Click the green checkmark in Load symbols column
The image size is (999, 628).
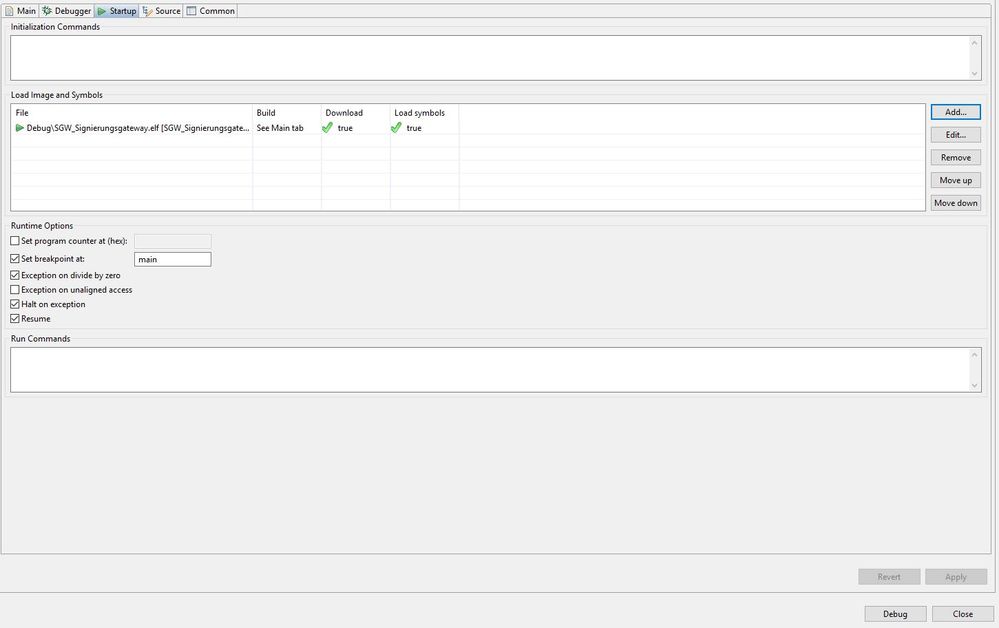coord(396,127)
